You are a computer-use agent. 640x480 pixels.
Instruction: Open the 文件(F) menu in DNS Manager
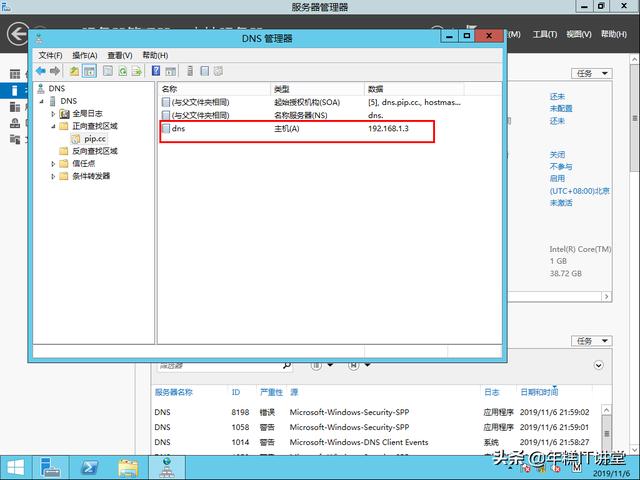click(x=50, y=55)
